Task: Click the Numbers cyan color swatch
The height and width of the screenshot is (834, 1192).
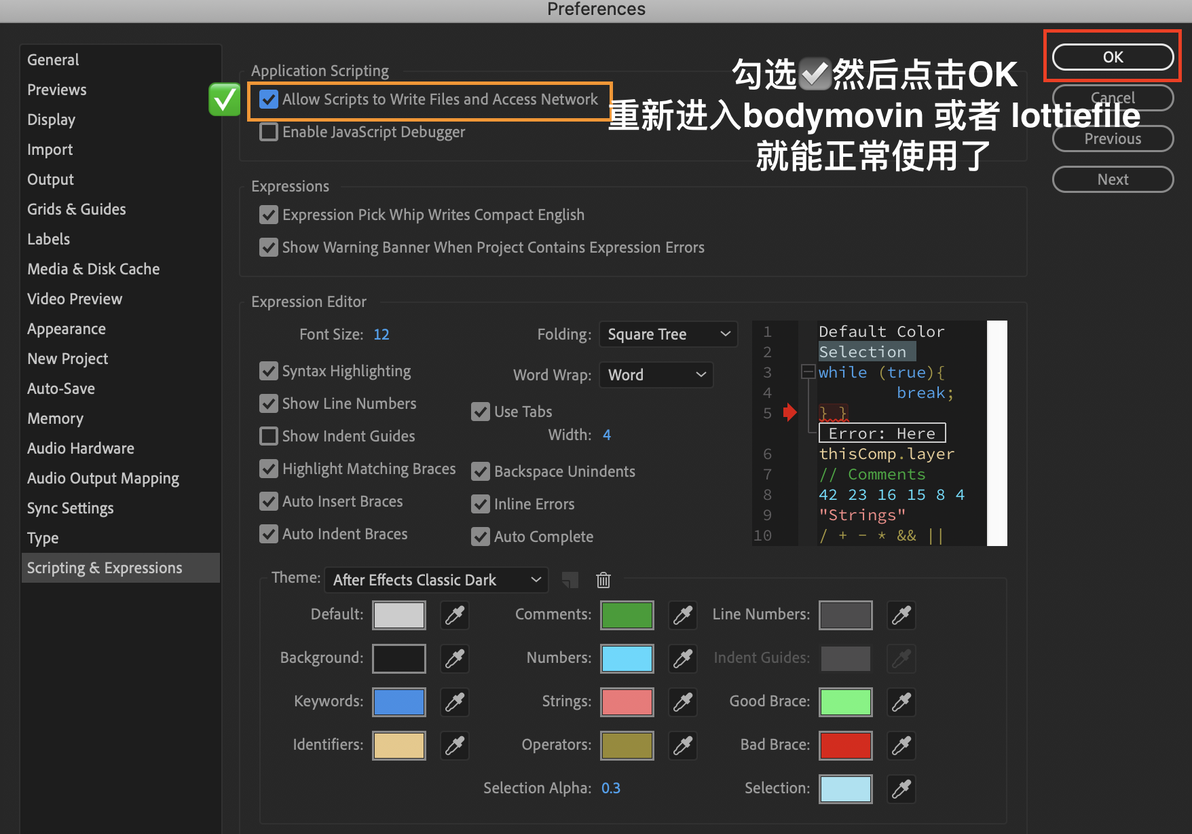Action: click(x=627, y=658)
